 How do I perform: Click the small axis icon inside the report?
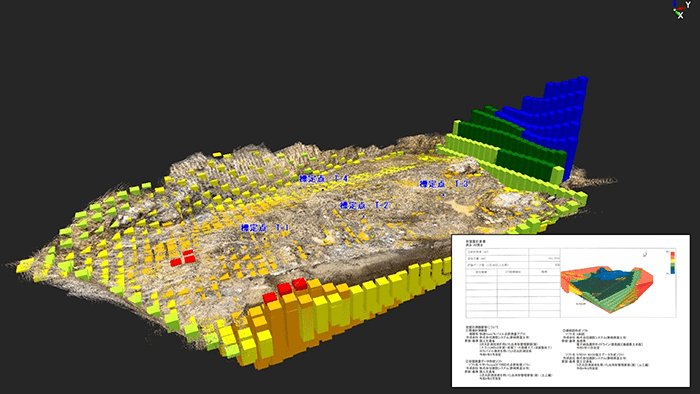click(645, 254)
